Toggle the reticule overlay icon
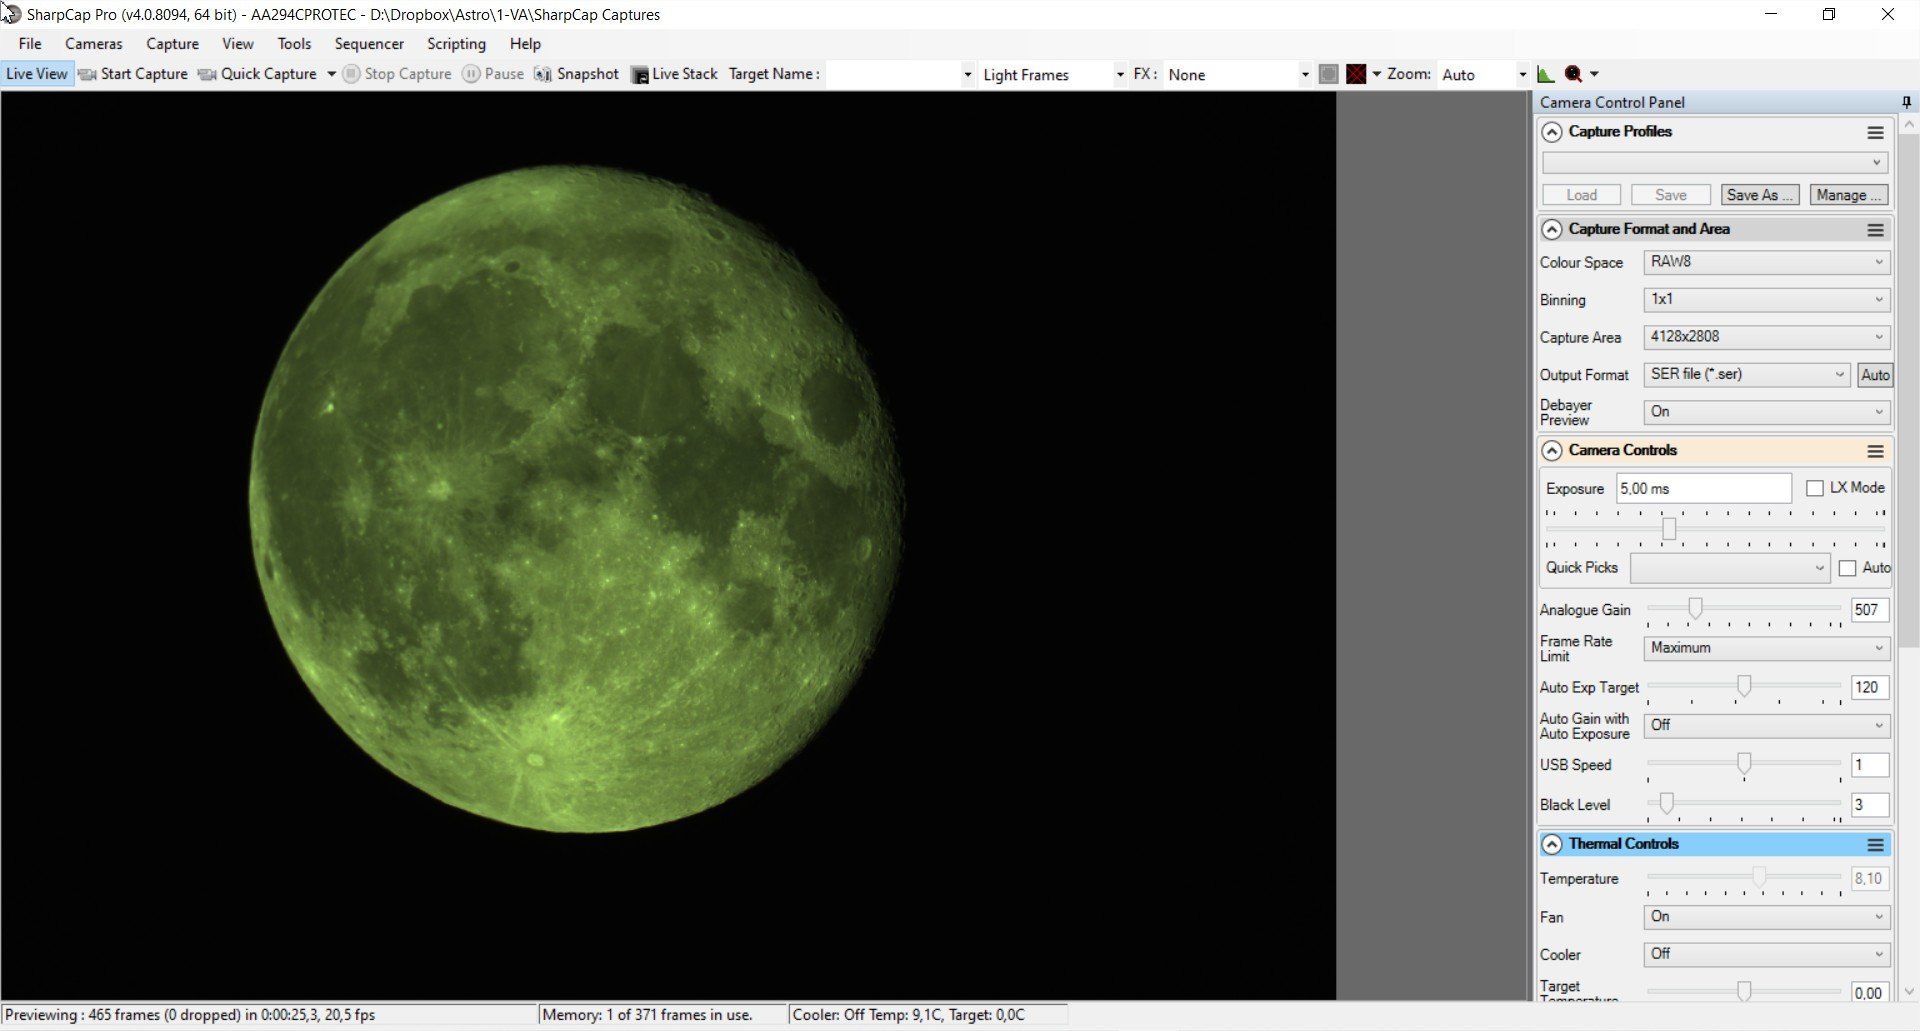 click(x=1356, y=74)
